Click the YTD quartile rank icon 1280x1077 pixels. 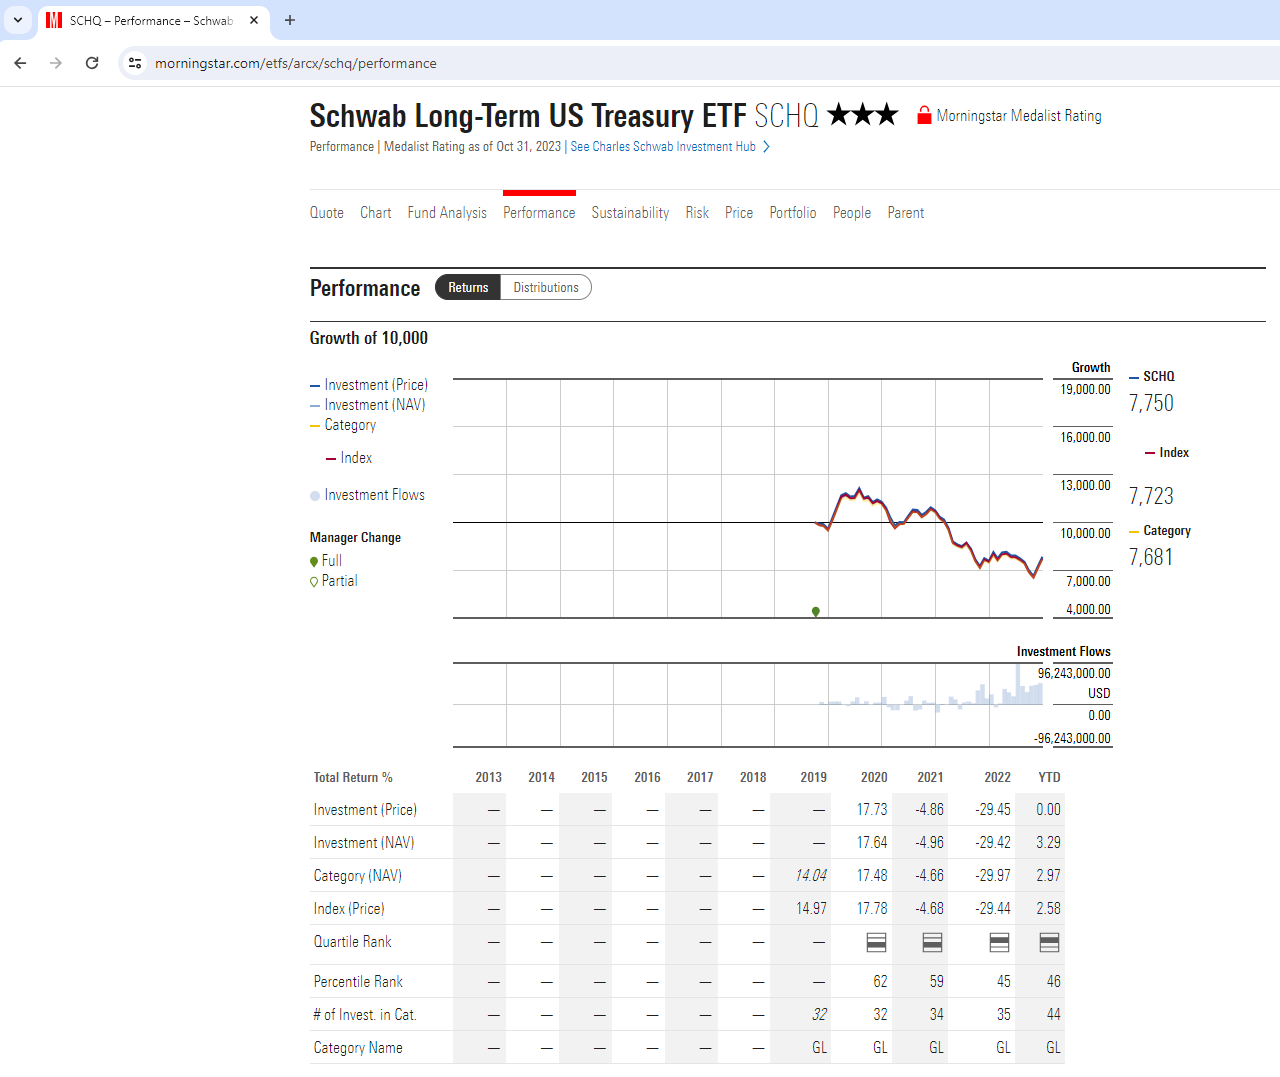1049,942
